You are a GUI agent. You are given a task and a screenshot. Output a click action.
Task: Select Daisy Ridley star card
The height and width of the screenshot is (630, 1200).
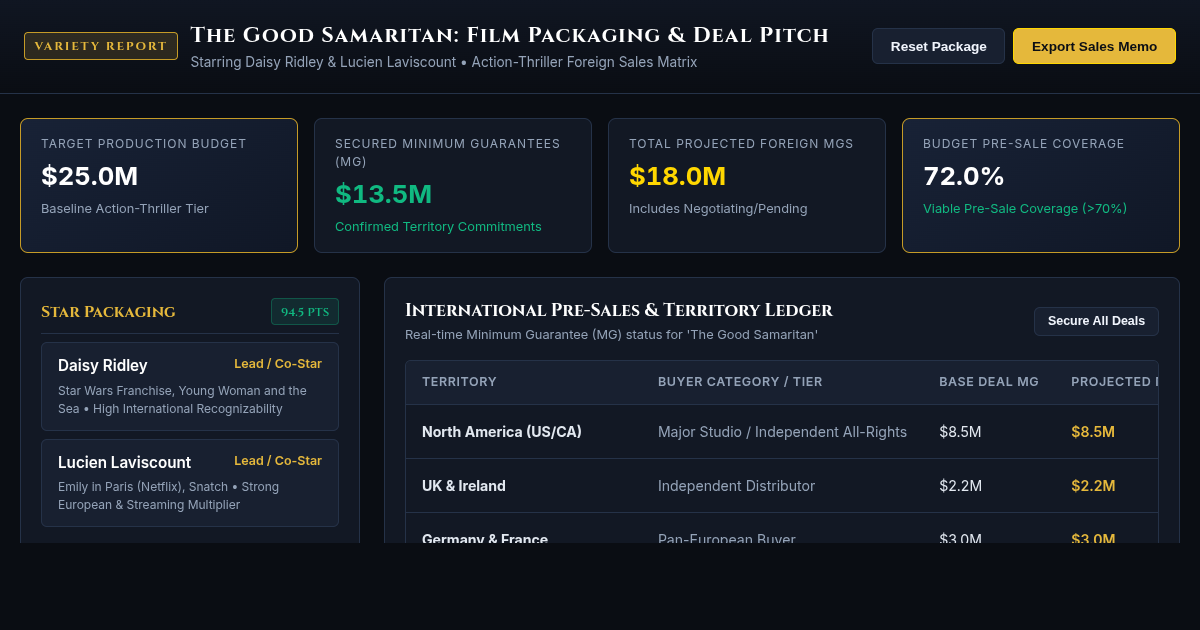[x=190, y=386]
